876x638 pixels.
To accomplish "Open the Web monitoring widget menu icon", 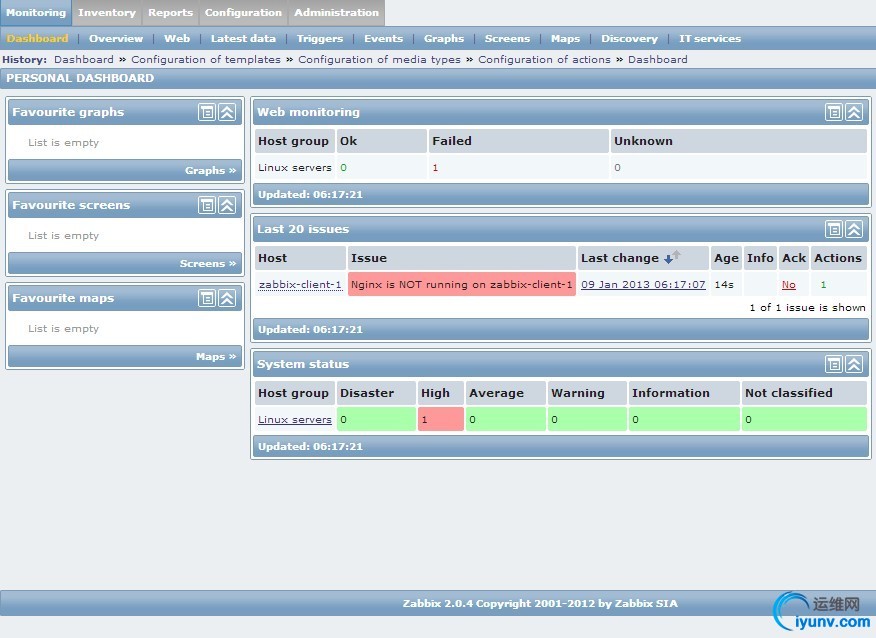I will 834,112.
